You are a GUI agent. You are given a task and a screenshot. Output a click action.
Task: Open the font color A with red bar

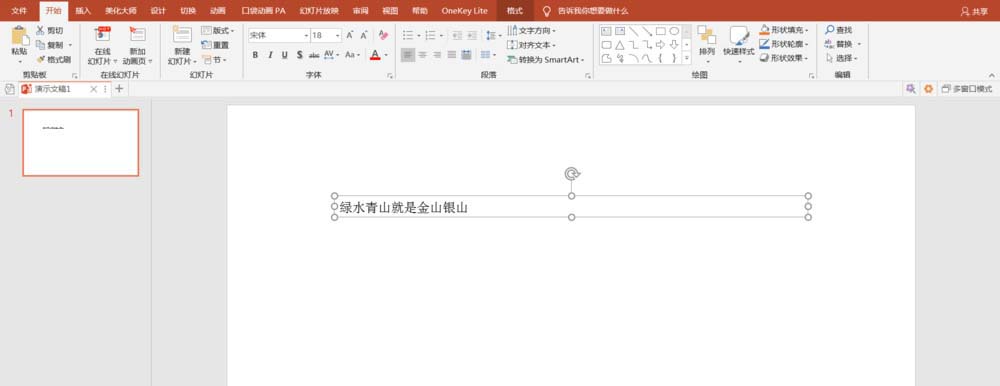(375, 55)
